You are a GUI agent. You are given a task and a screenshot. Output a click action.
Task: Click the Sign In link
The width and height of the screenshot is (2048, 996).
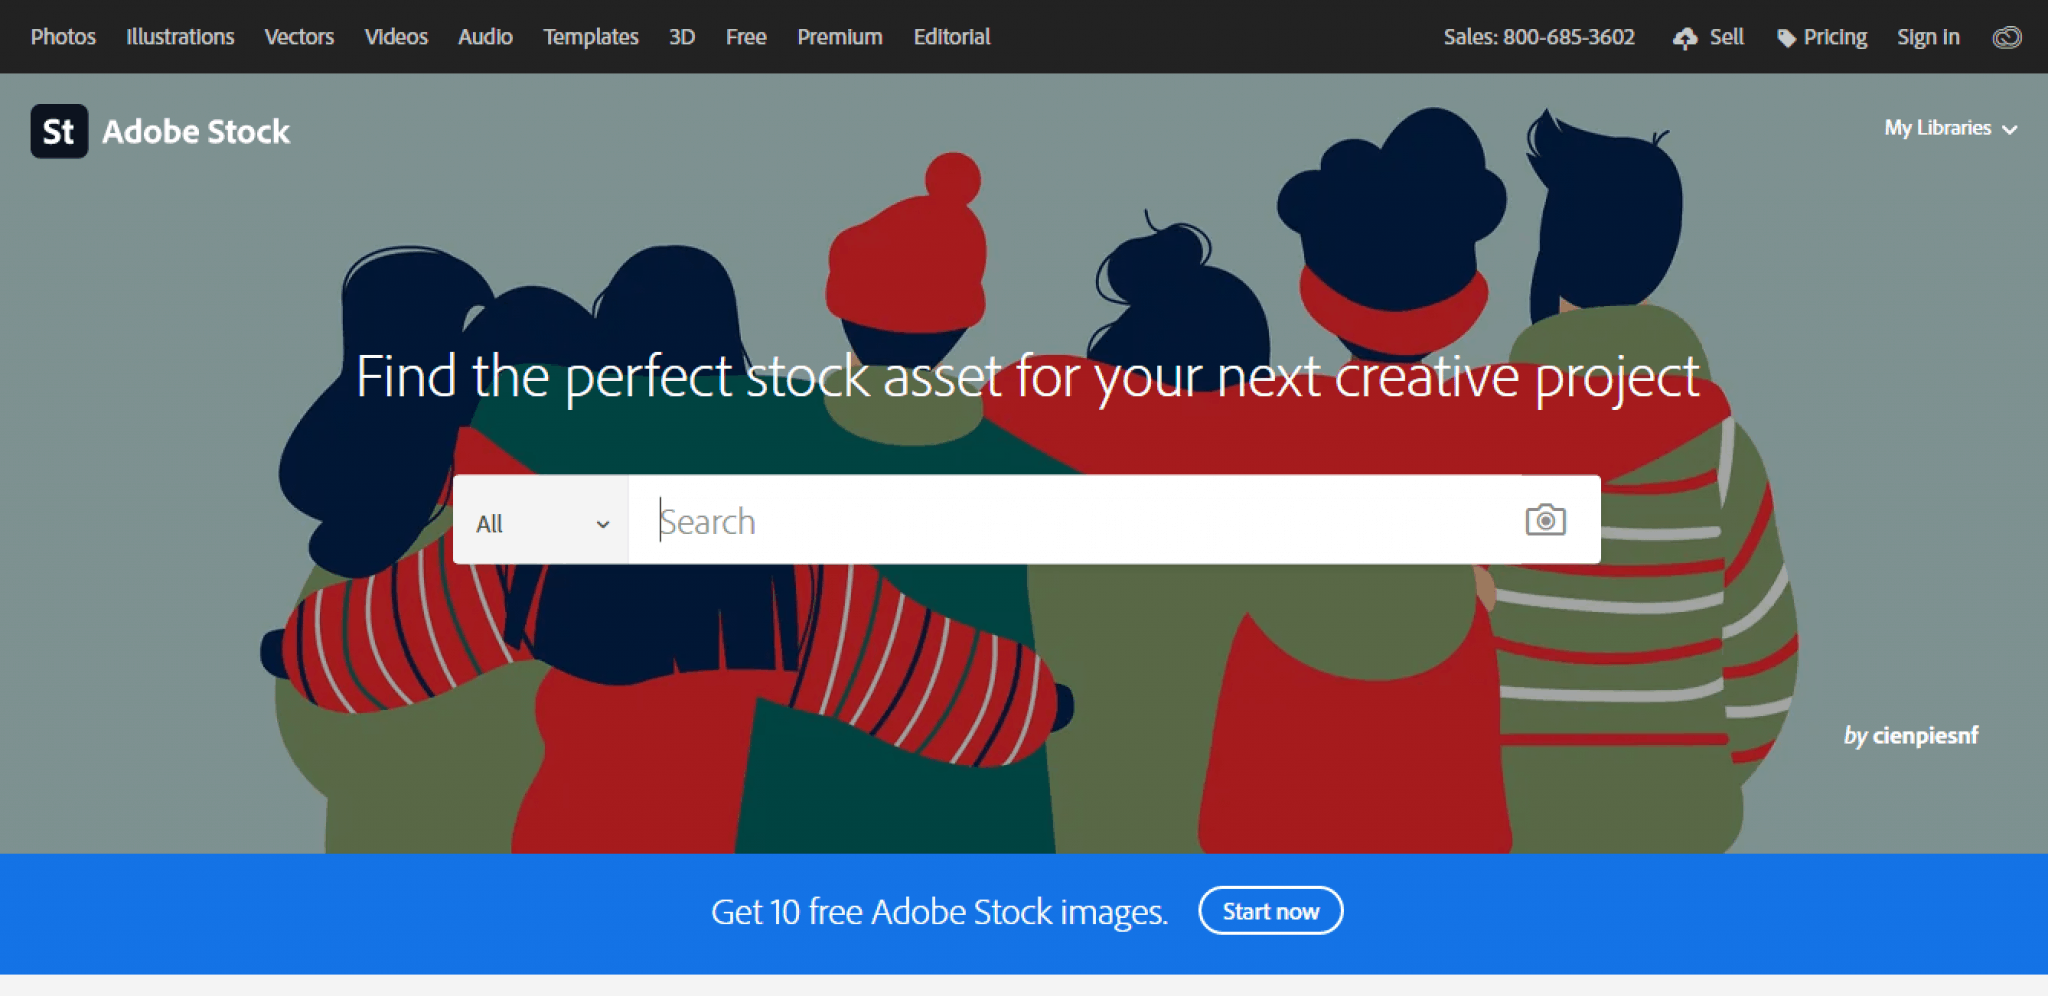pos(1928,37)
